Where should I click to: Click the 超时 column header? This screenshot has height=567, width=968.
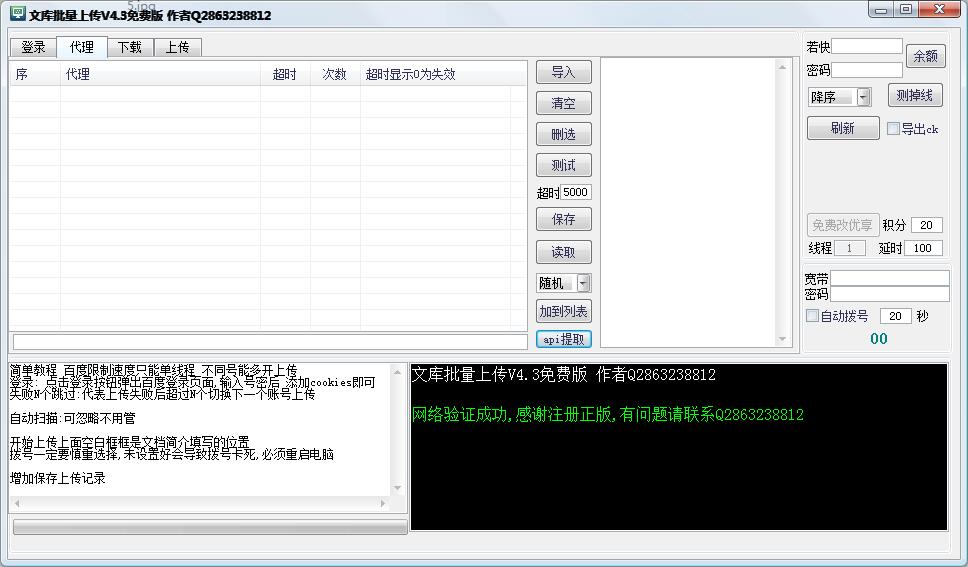[x=285, y=74]
